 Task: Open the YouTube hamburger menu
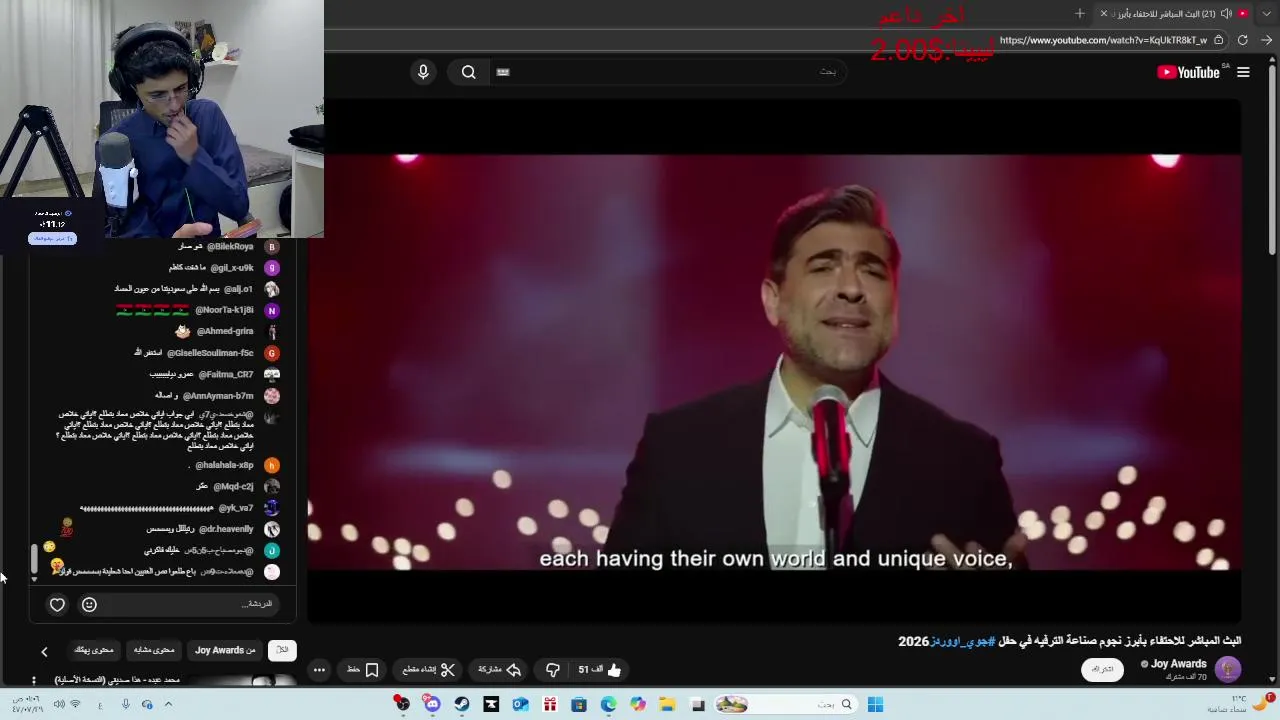tap(1243, 72)
